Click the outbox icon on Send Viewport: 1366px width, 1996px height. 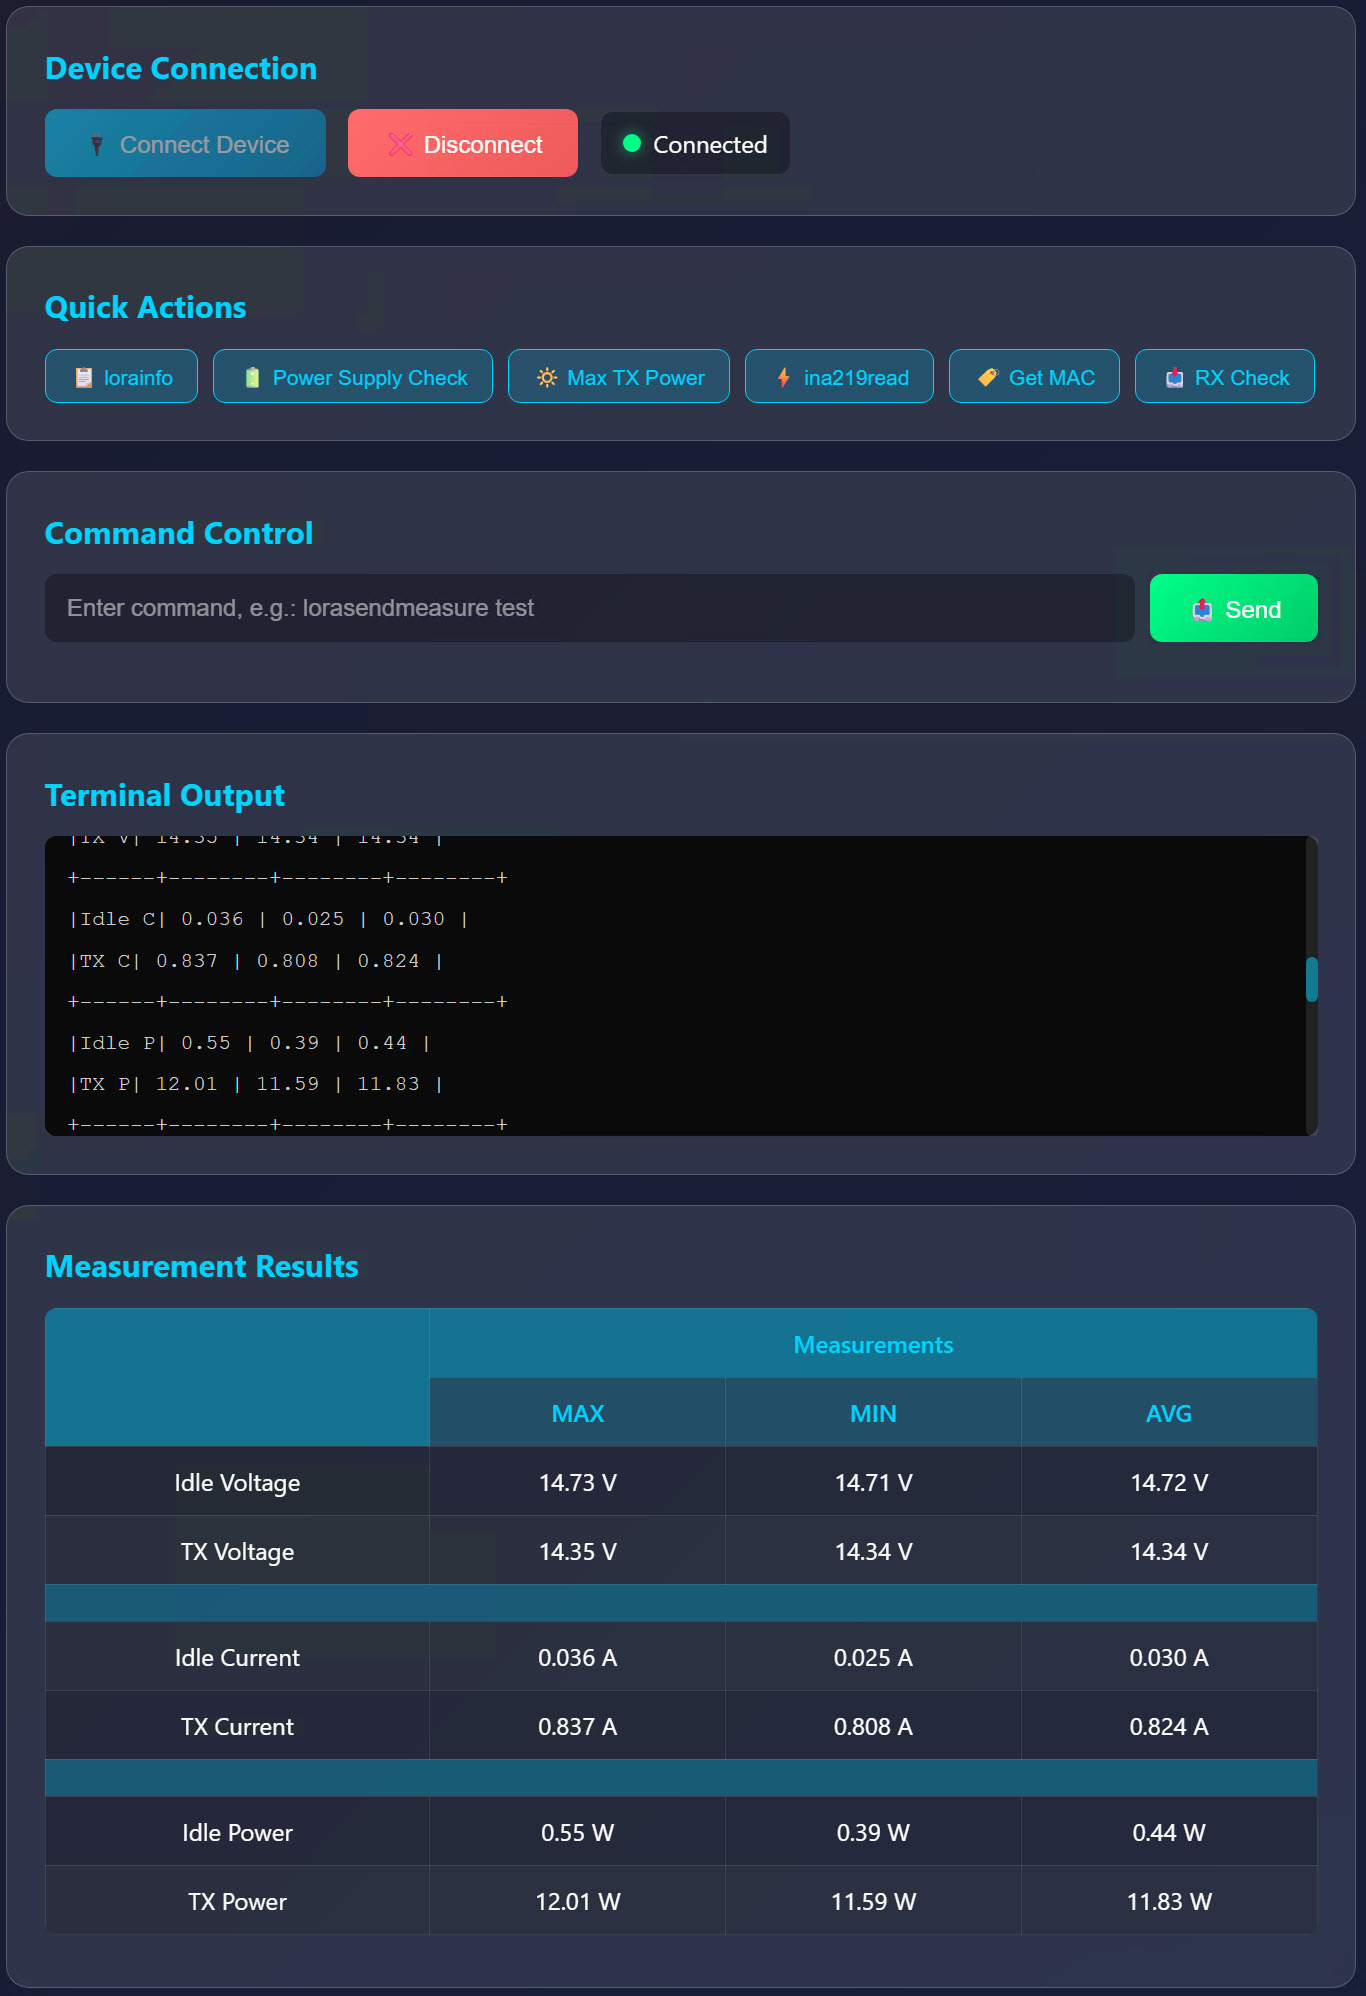click(1202, 609)
